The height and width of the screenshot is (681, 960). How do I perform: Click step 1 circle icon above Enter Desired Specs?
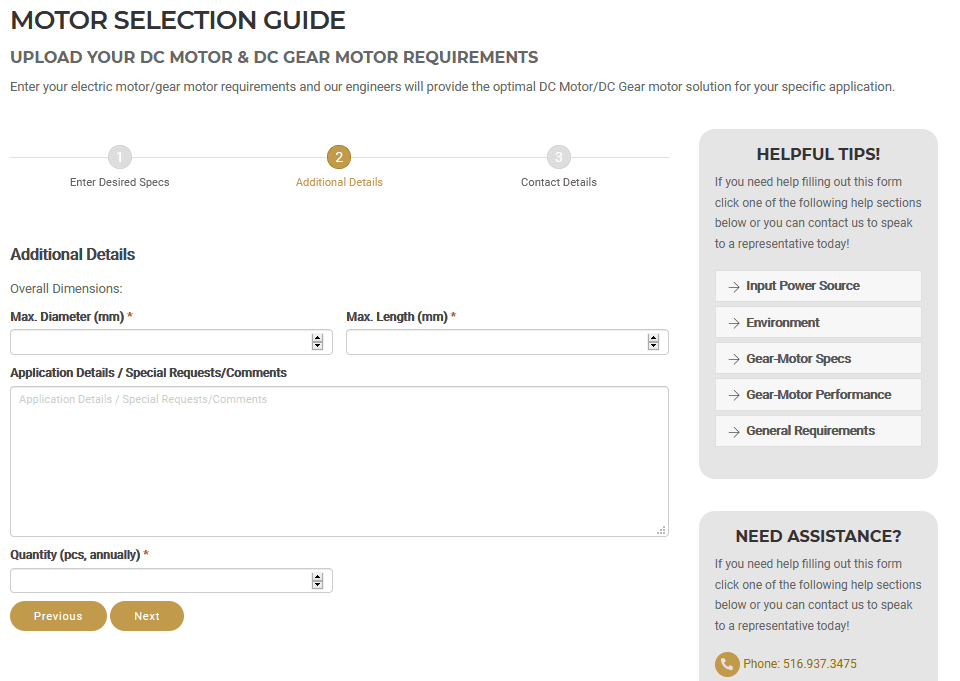pos(120,157)
